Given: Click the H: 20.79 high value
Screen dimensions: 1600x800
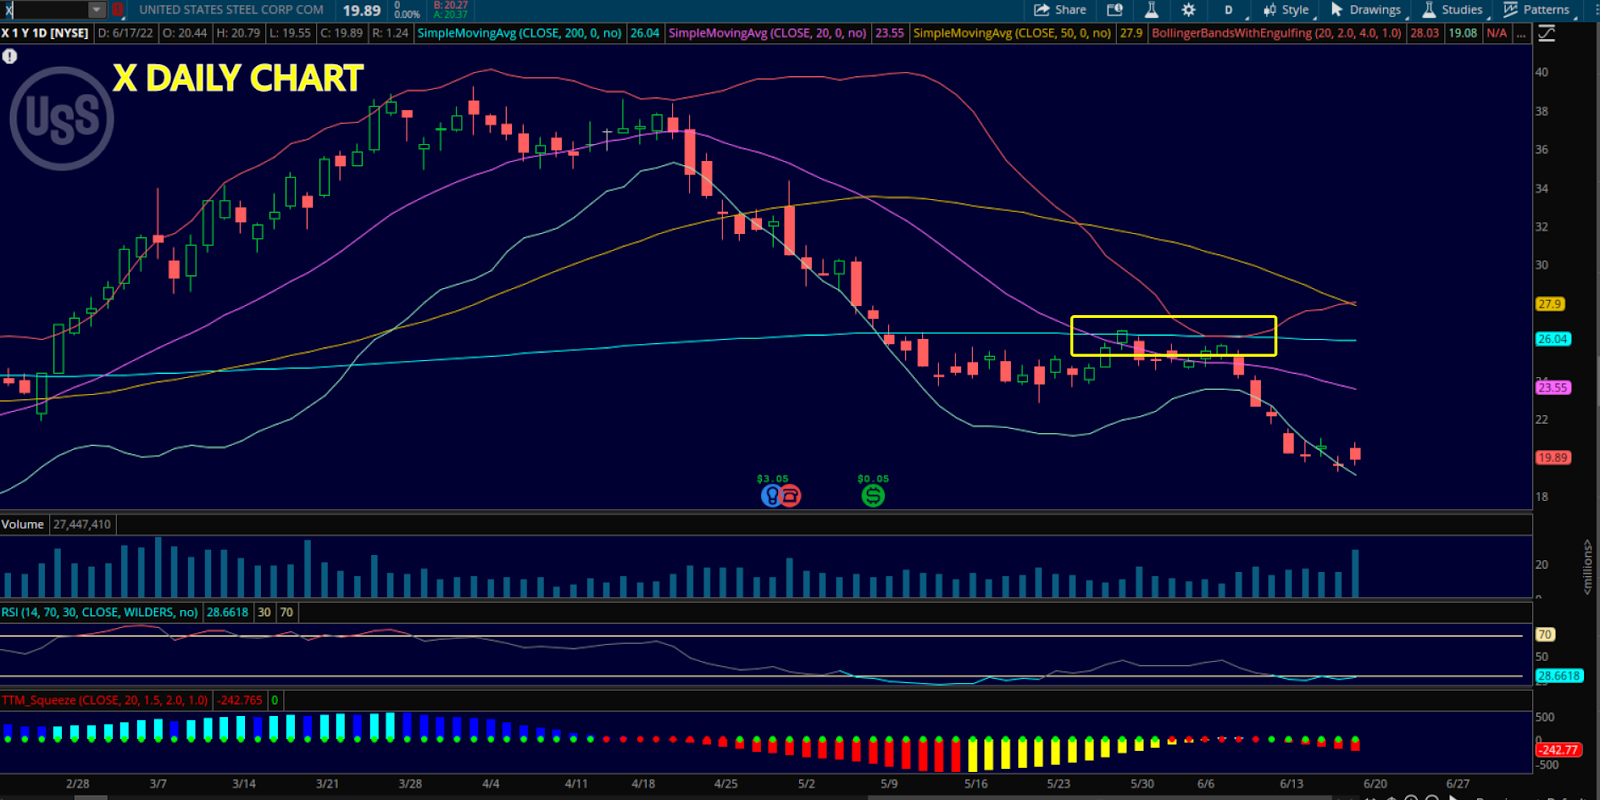Looking at the screenshot, I should [238, 33].
